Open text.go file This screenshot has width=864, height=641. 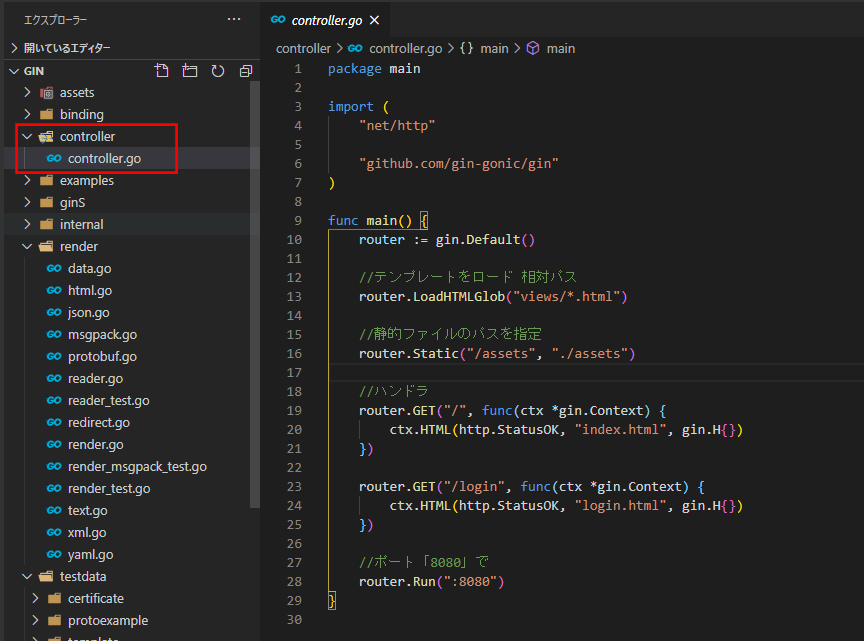click(x=88, y=511)
